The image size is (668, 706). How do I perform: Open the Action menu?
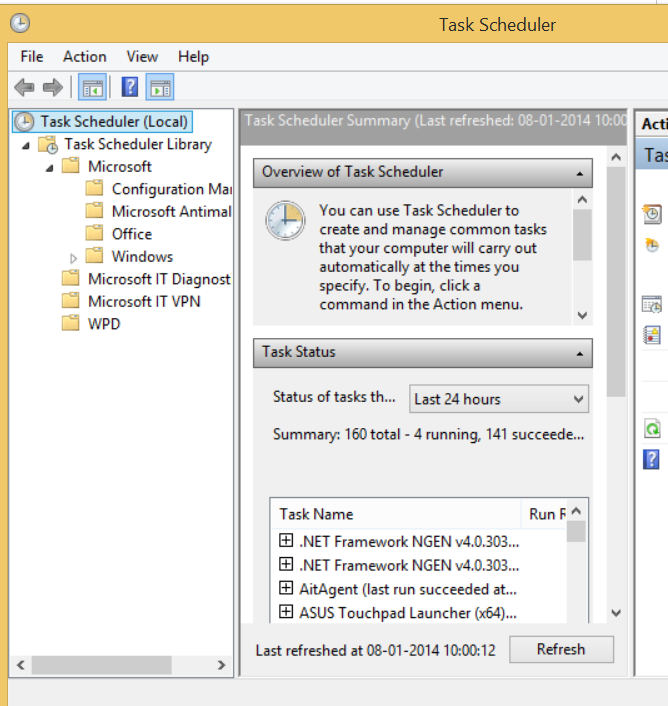click(x=84, y=57)
